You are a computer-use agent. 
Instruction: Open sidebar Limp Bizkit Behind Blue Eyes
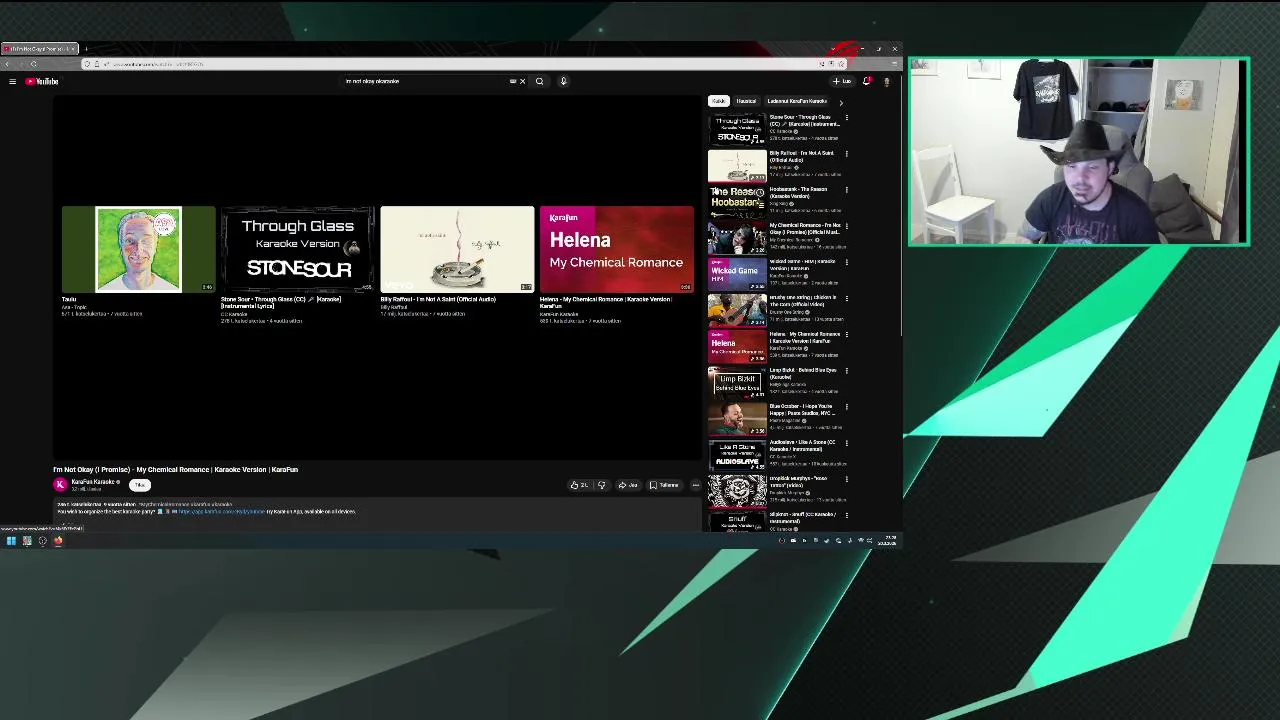tap(737, 383)
